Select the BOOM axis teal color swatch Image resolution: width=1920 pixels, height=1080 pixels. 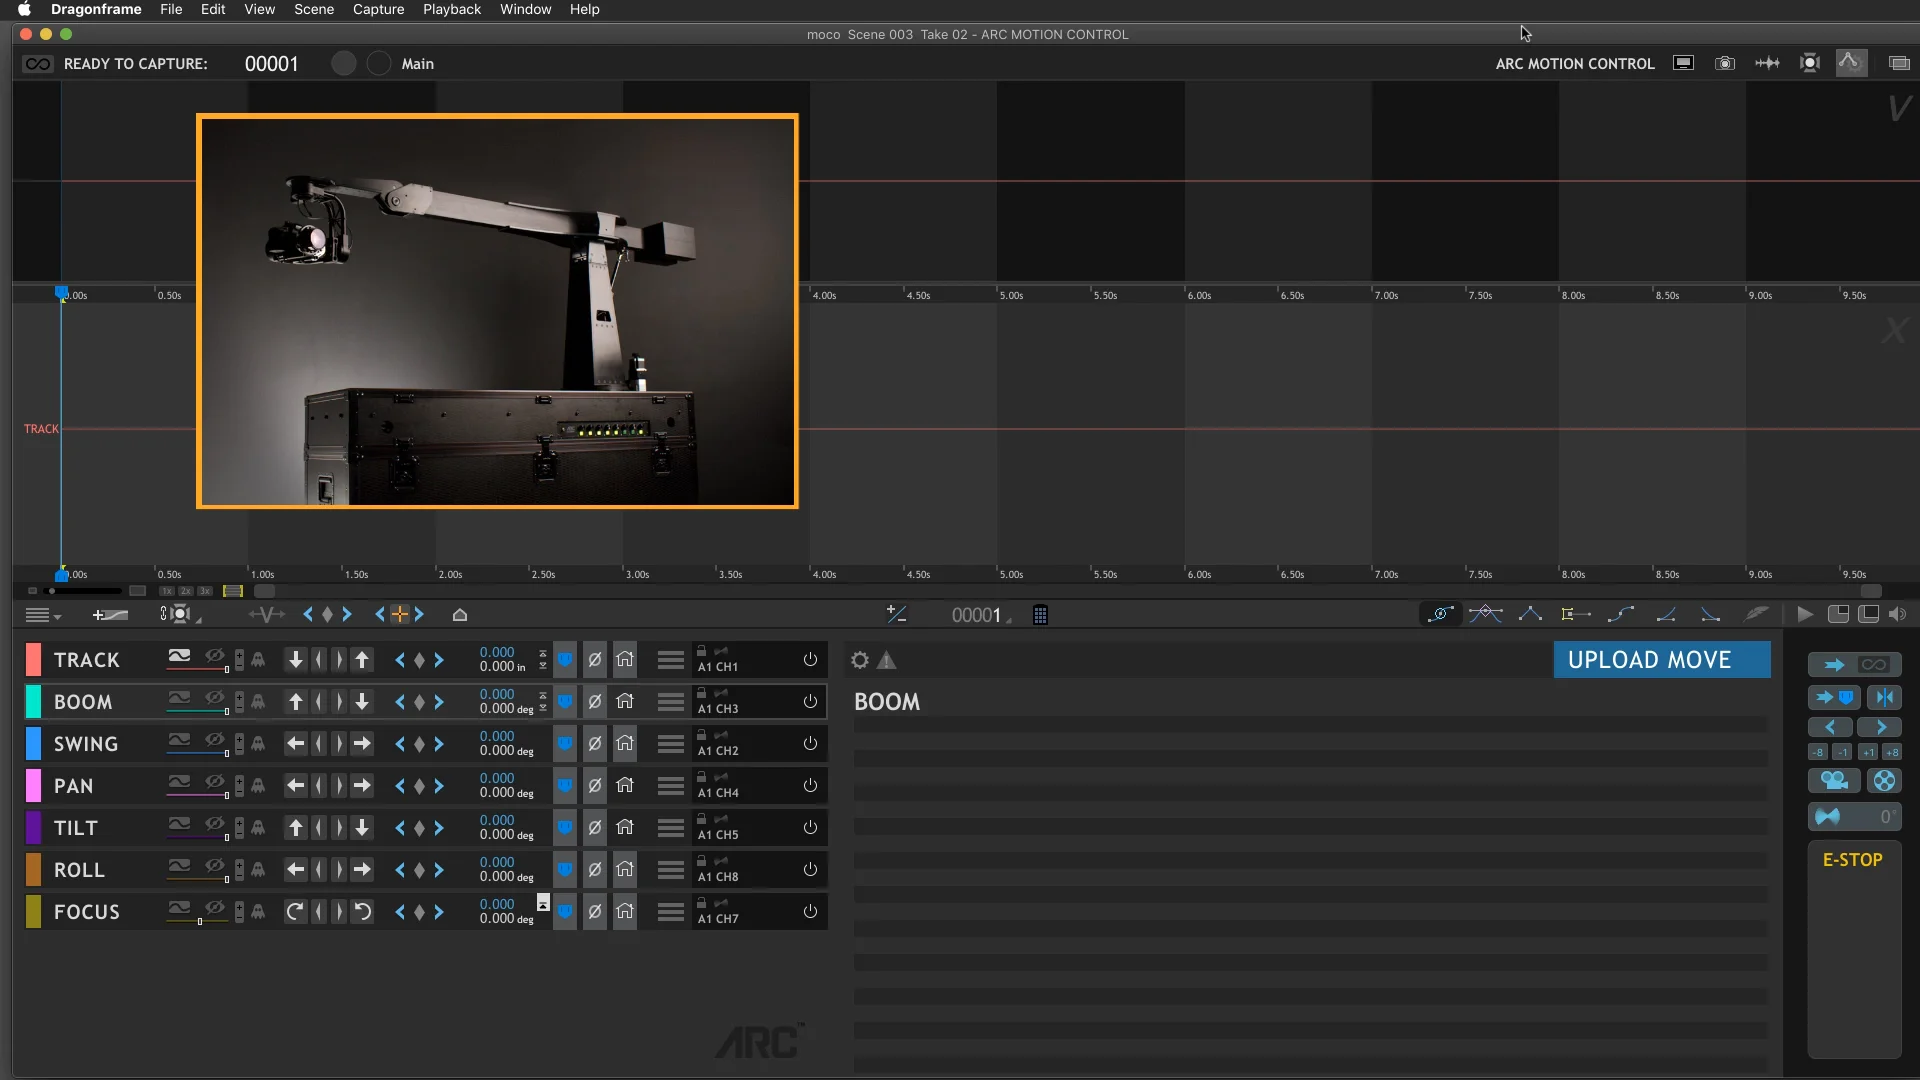(x=33, y=702)
